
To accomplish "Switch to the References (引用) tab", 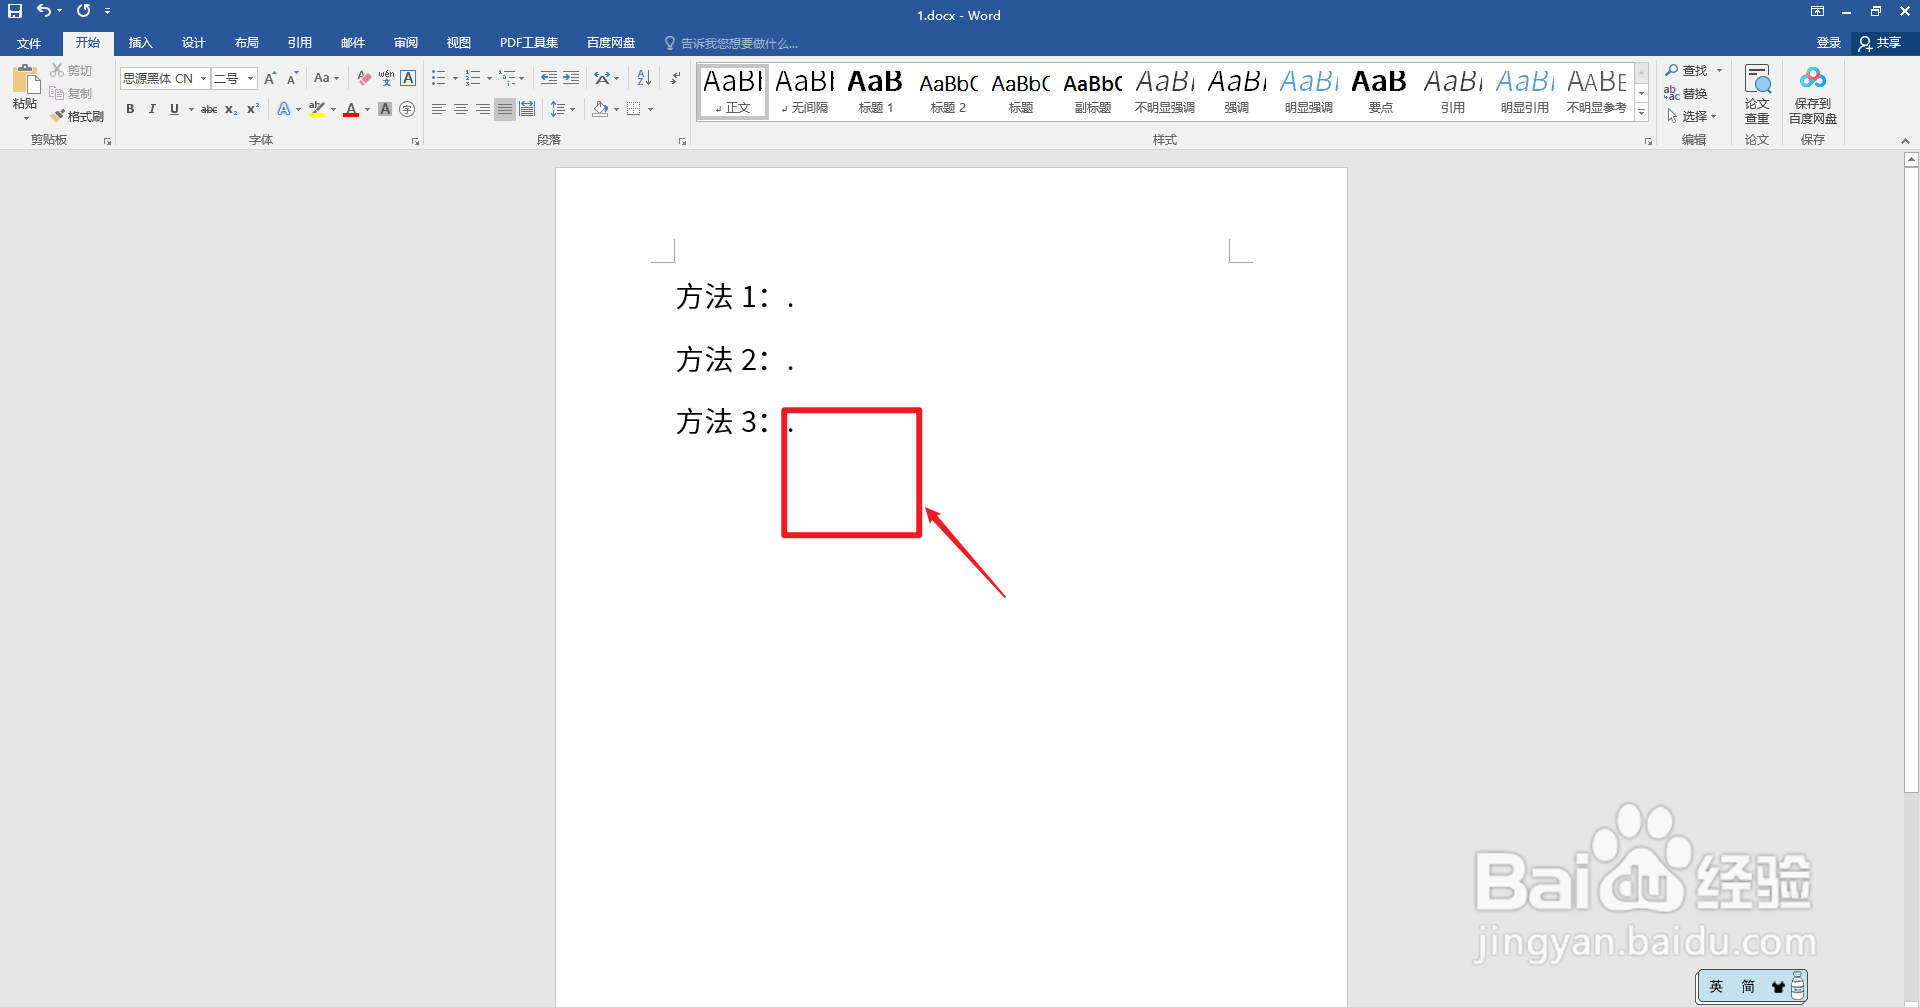I will pos(299,43).
